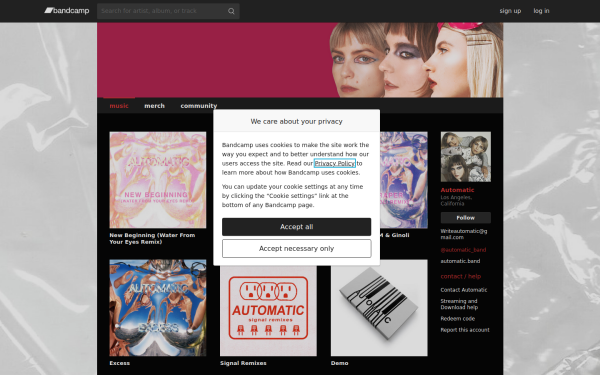
Task: Open New Beginning remix album cover
Action: (158, 180)
